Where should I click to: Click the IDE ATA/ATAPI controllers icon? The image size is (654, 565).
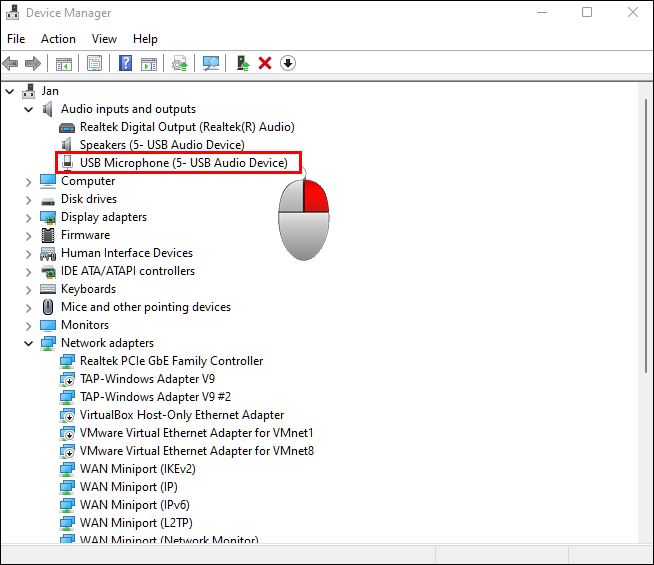pos(48,271)
